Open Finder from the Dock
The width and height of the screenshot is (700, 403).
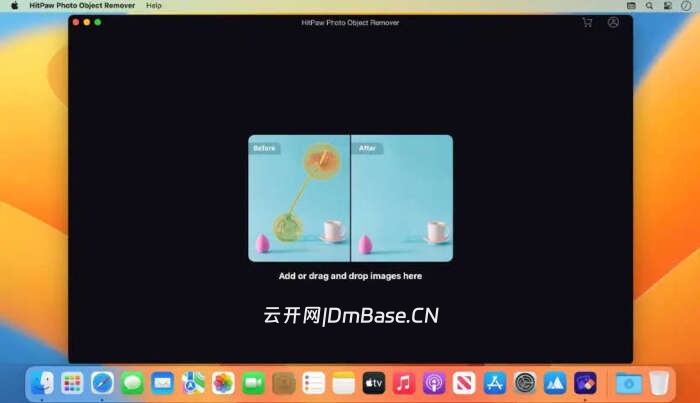(42, 383)
